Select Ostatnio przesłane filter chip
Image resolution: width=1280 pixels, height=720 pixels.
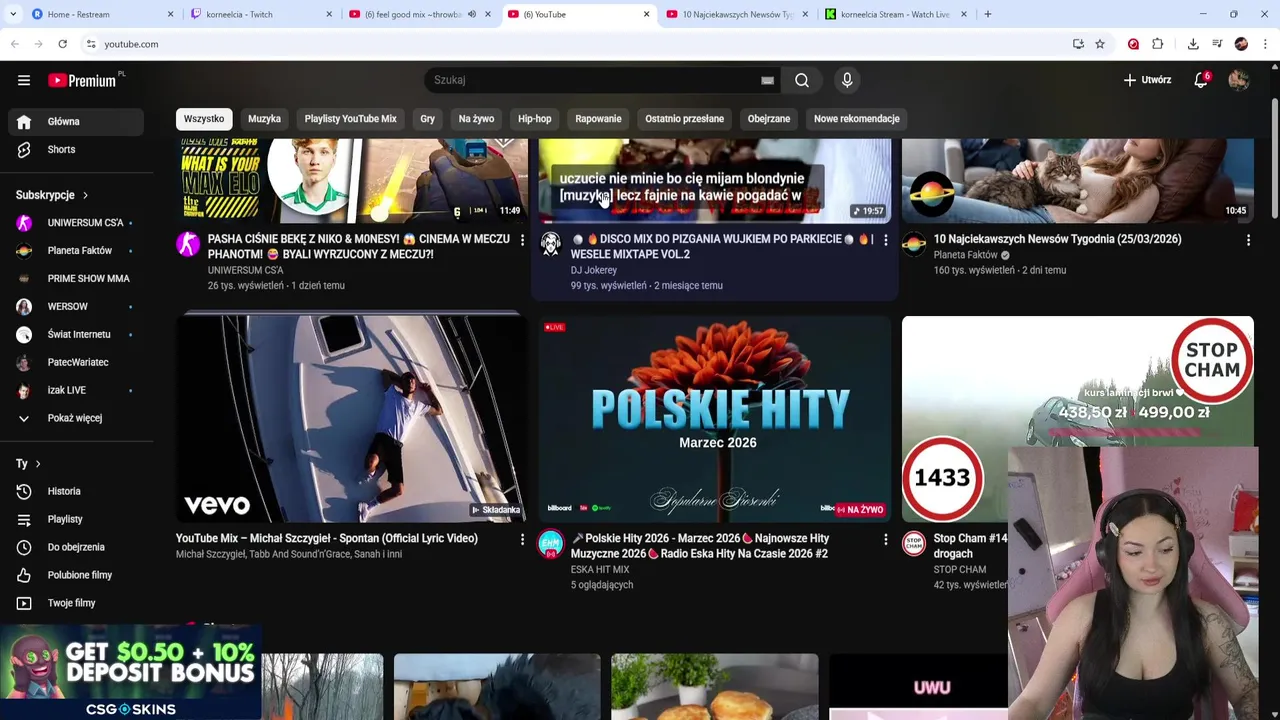pyautogui.click(x=684, y=118)
